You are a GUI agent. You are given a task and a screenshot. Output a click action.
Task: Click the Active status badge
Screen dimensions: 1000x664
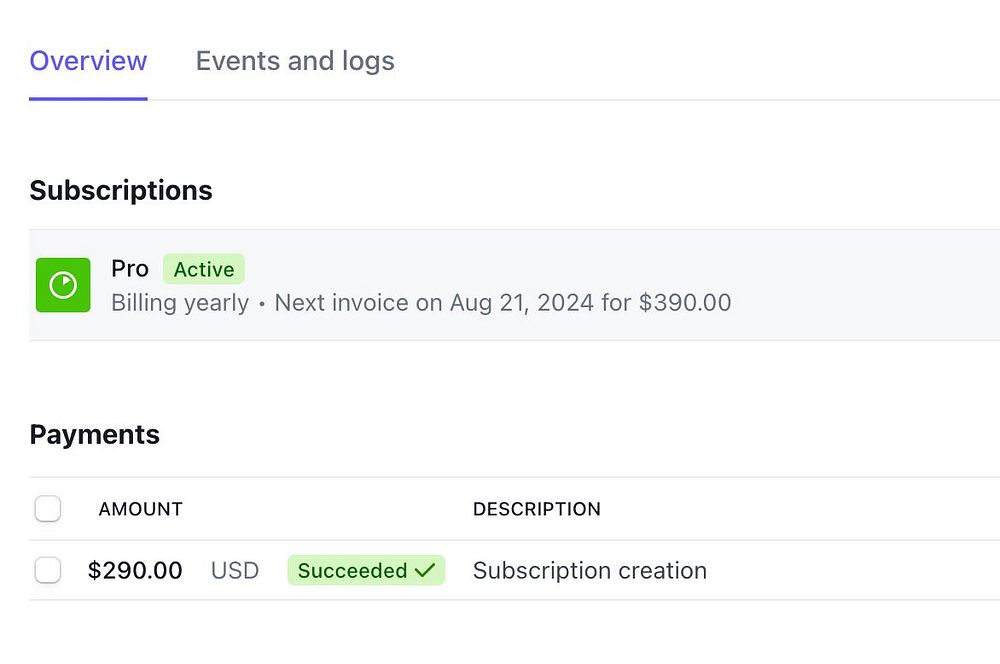pyautogui.click(x=204, y=269)
